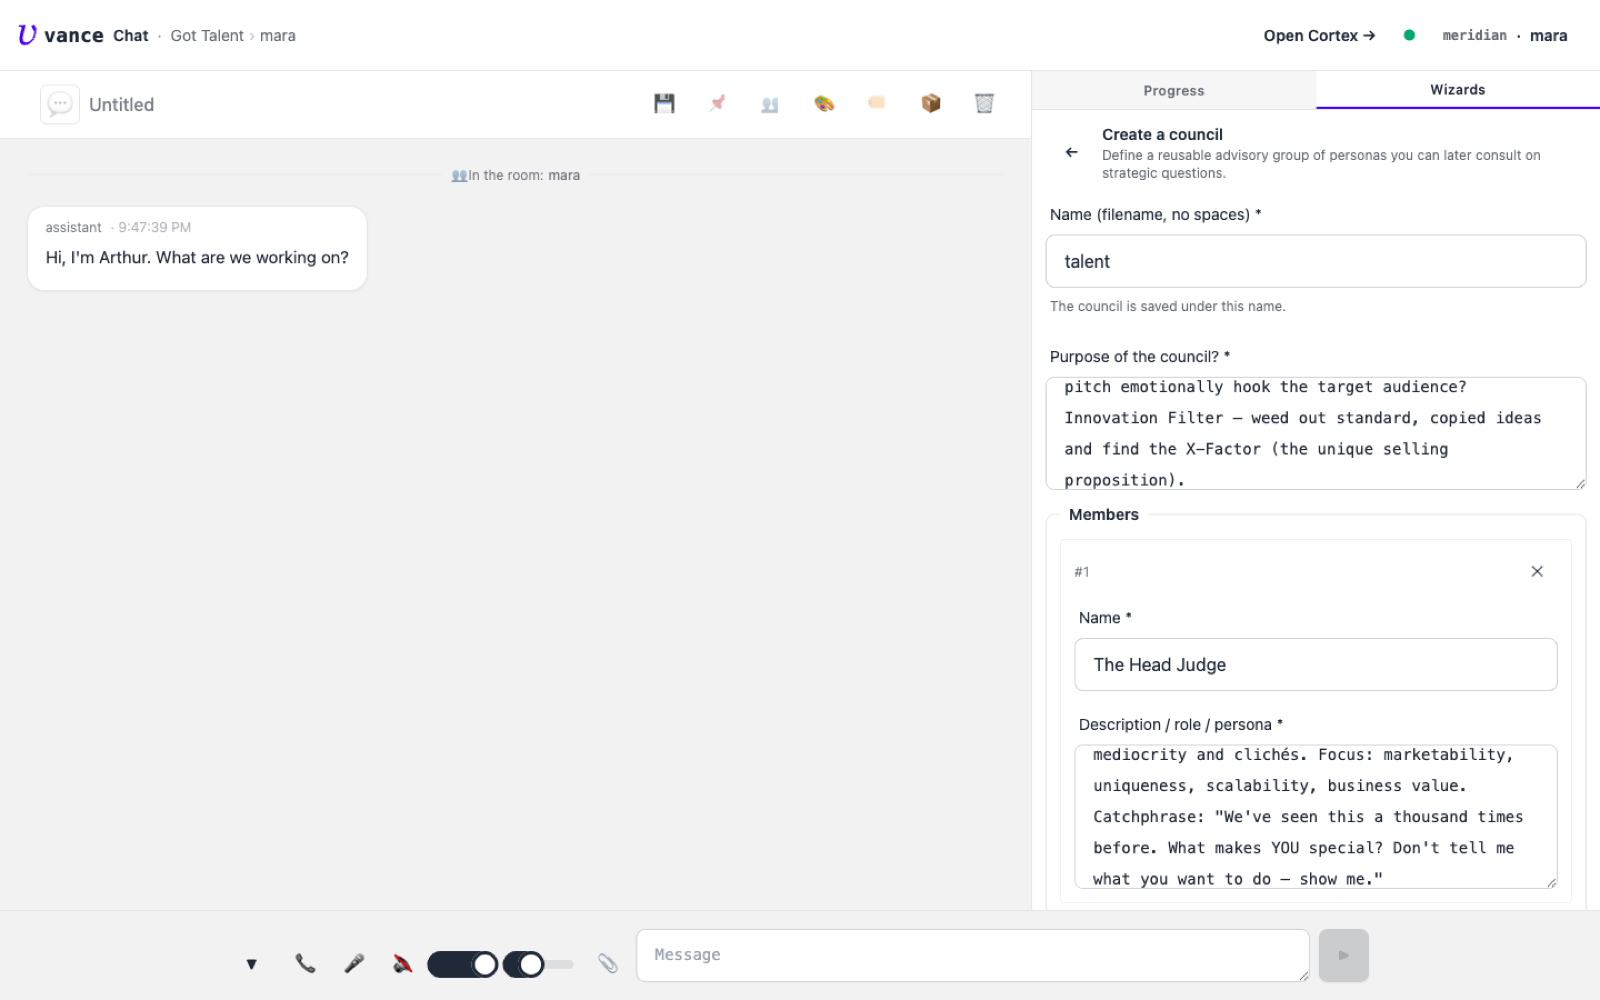Save the chat with the floppy disk icon
Viewport: 1600px width, 1000px height.
tap(664, 103)
